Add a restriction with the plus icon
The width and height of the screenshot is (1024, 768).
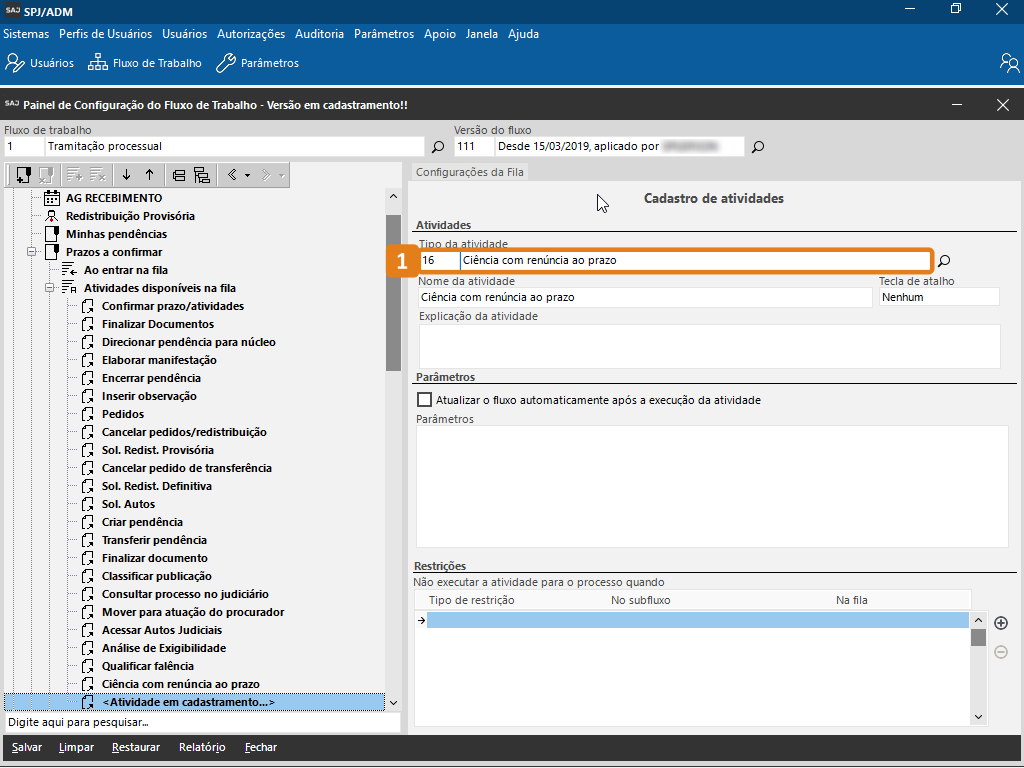(1000, 623)
